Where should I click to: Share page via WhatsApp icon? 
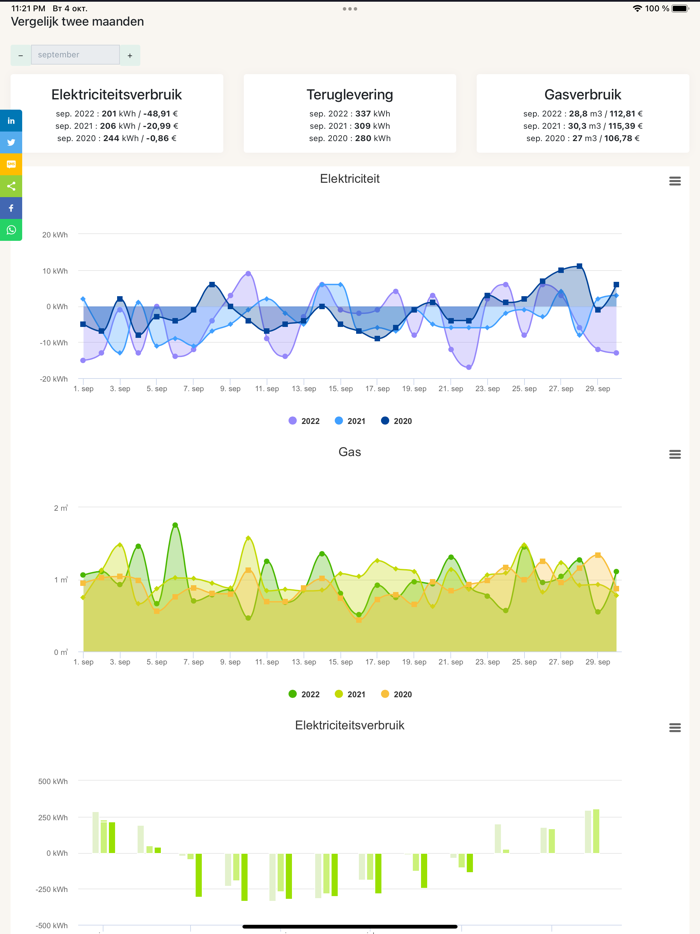[x=11, y=230]
